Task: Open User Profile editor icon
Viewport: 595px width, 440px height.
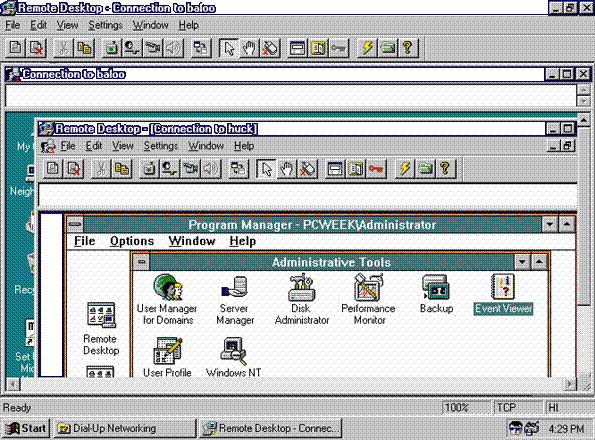Action: [167, 357]
